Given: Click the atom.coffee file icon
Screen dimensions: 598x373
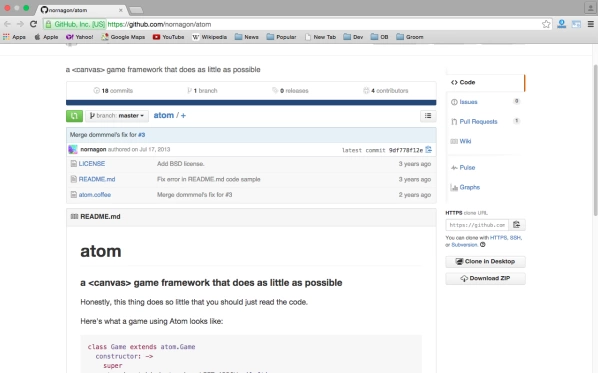Looking at the screenshot, I should pyautogui.click(x=74, y=195).
